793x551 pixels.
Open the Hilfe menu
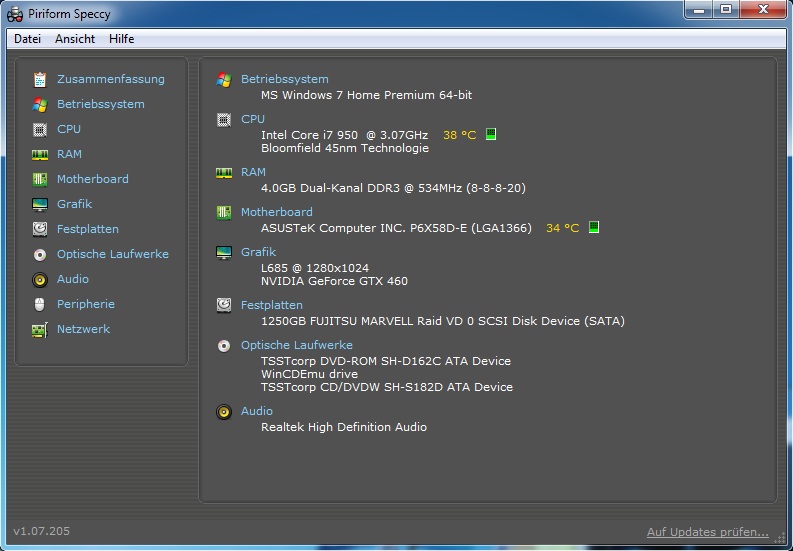pyautogui.click(x=122, y=39)
